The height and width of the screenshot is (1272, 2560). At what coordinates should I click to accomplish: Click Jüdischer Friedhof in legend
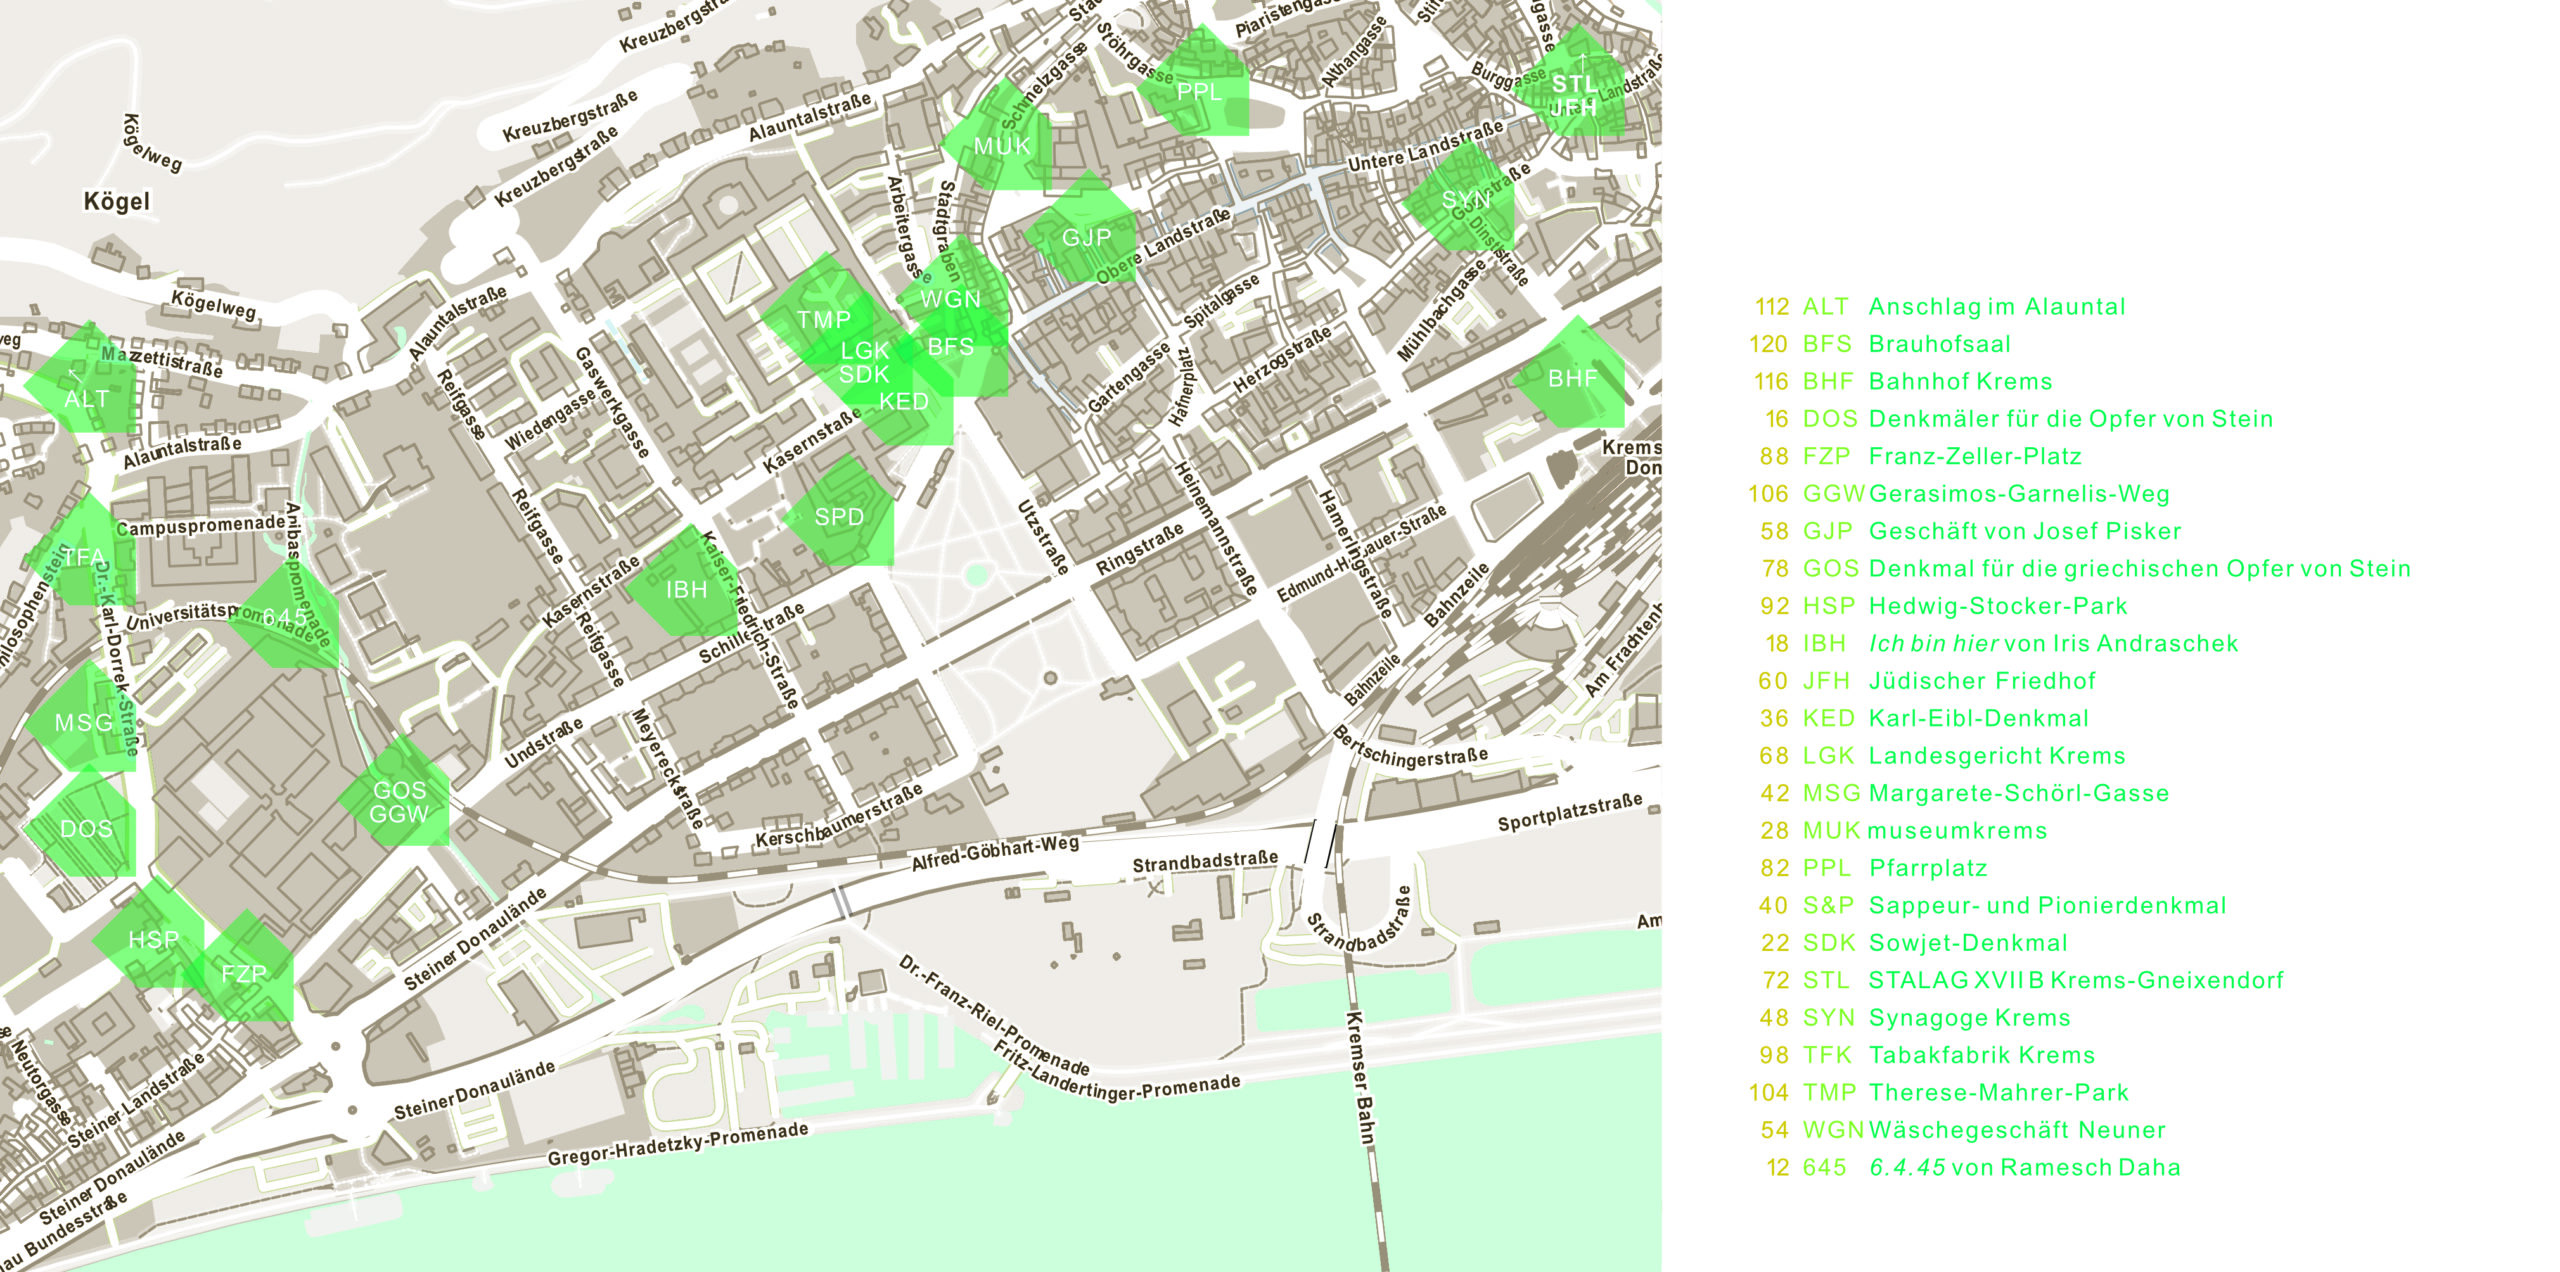click(x=1981, y=681)
